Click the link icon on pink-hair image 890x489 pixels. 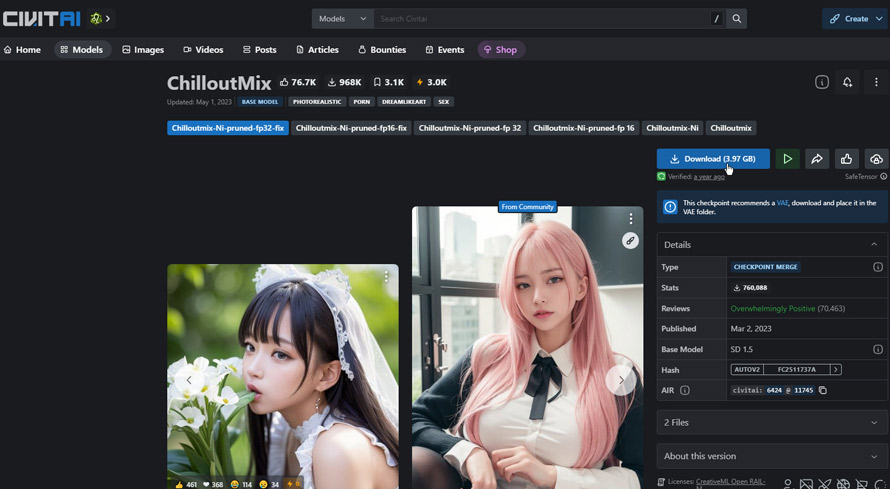click(630, 240)
